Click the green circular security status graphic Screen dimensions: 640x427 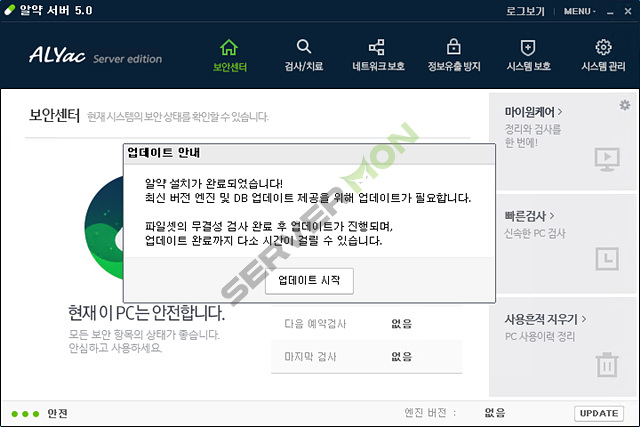tap(104, 227)
